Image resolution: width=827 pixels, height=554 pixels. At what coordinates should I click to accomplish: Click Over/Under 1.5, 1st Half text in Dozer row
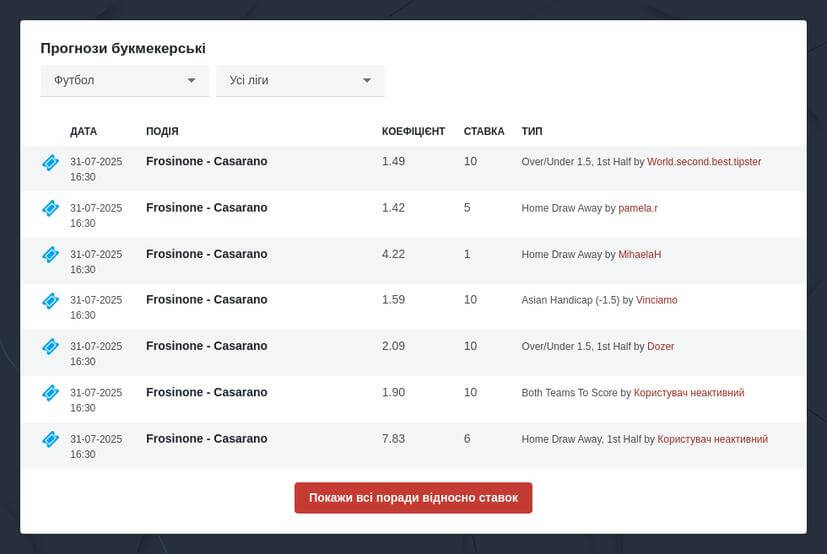coord(576,347)
